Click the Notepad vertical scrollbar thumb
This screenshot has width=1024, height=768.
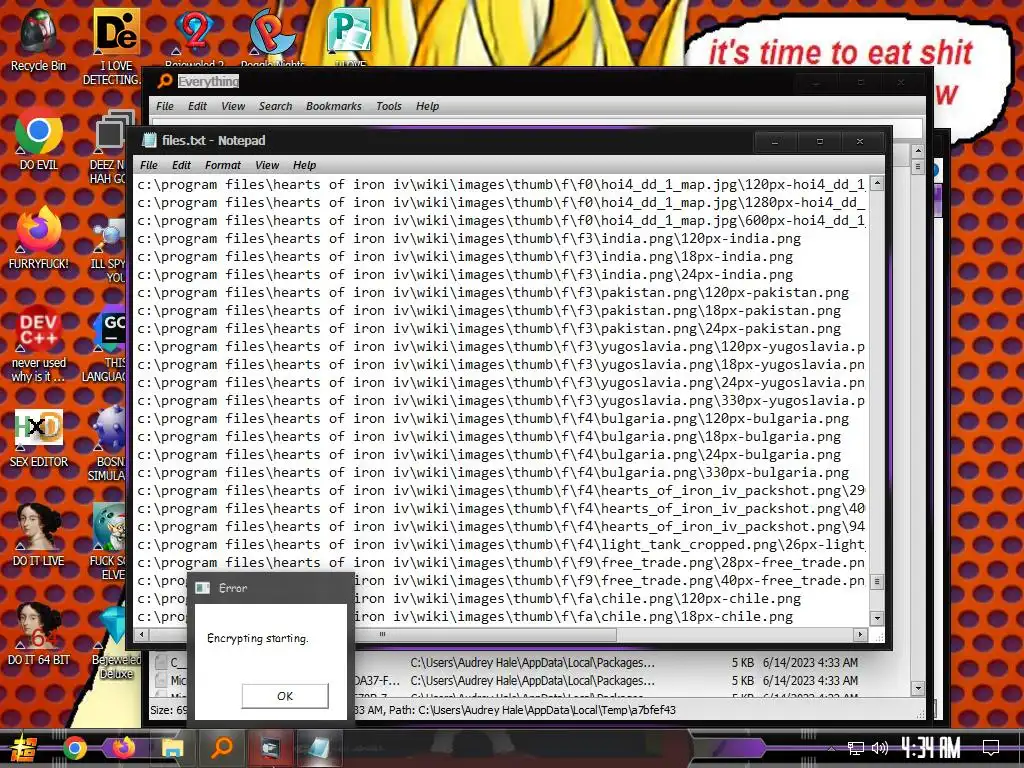[877, 581]
